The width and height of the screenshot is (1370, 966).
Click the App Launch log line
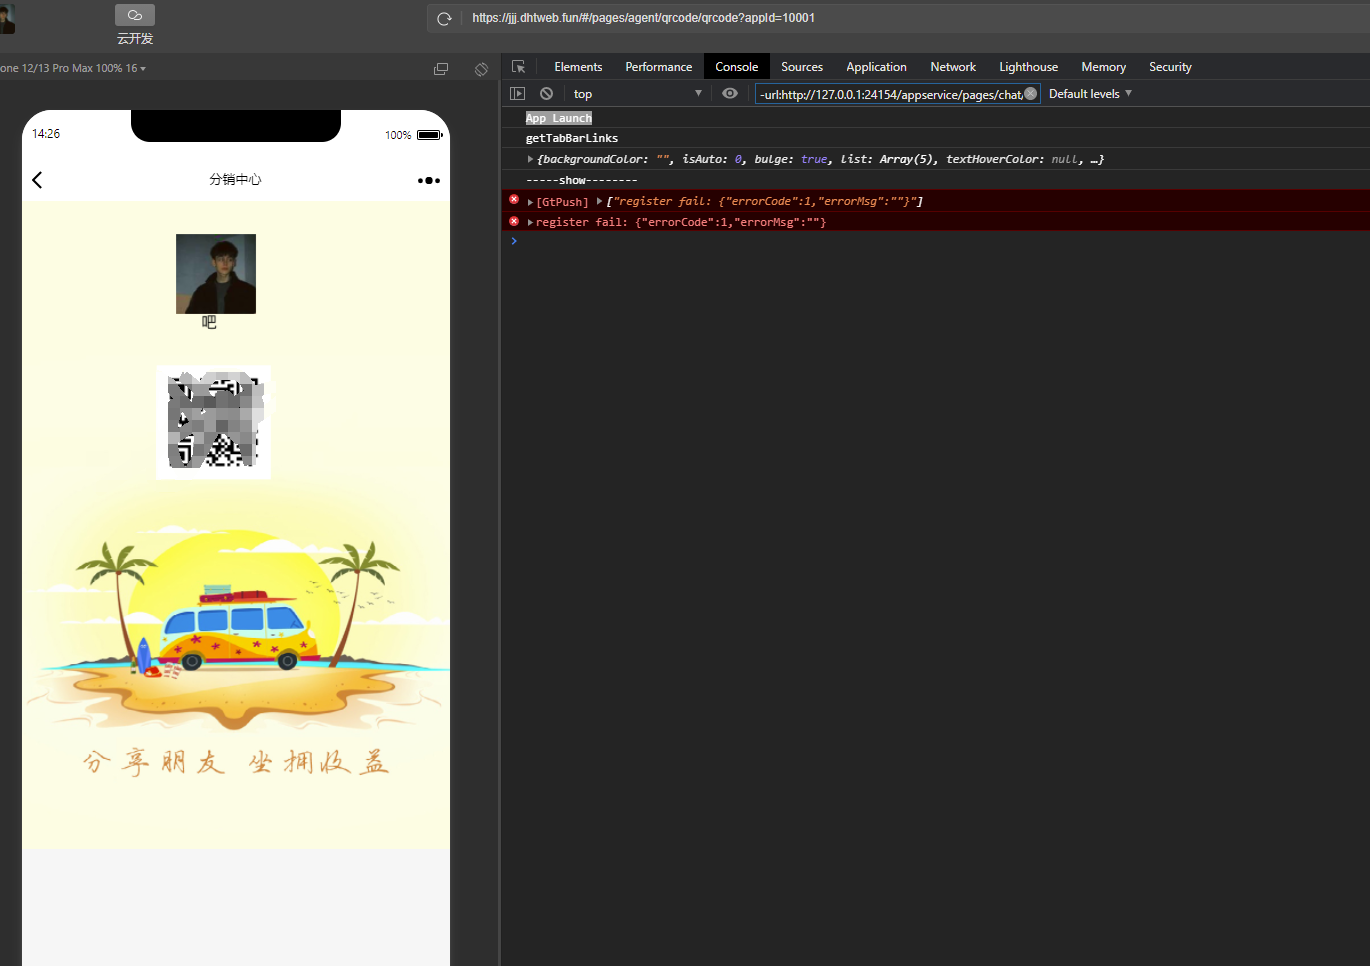click(x=559, y=118)
